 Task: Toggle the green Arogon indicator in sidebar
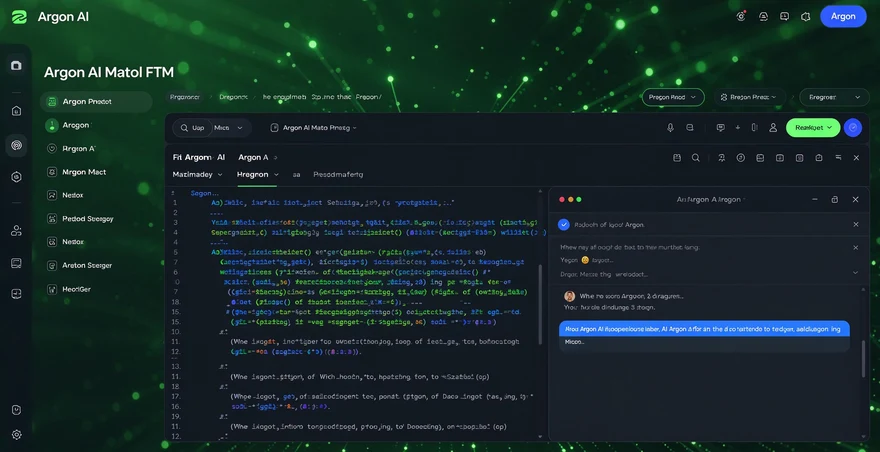tap(52, 125)
